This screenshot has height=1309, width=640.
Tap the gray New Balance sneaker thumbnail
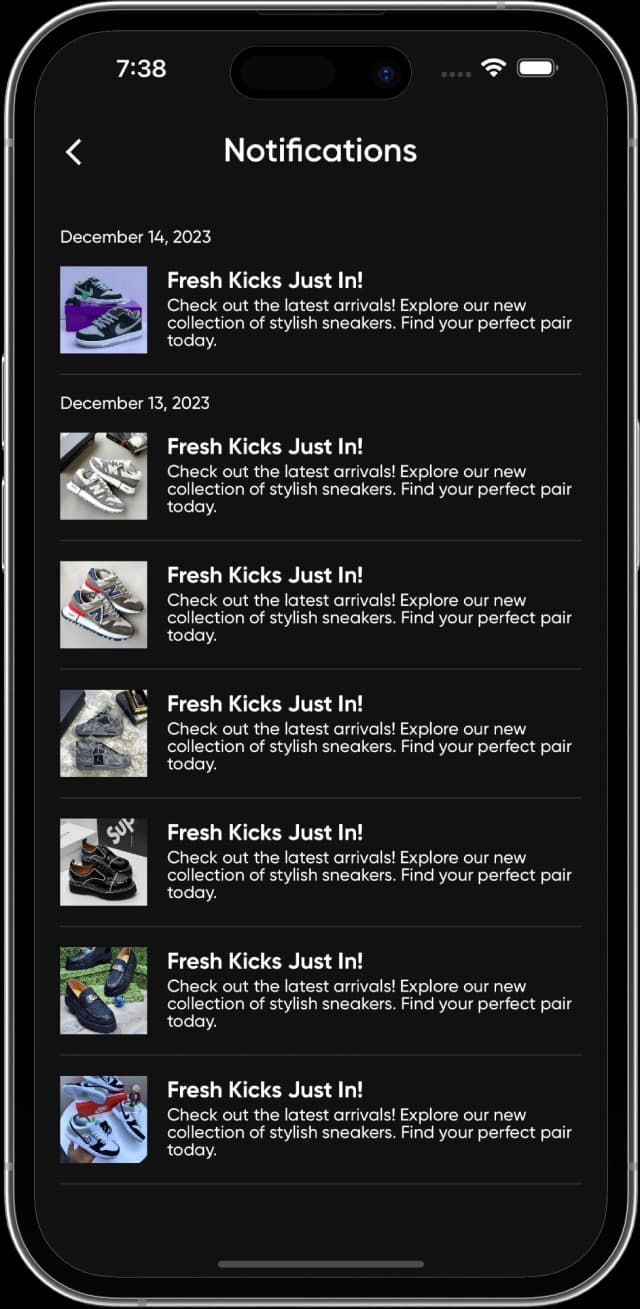(x=103, y=604)
